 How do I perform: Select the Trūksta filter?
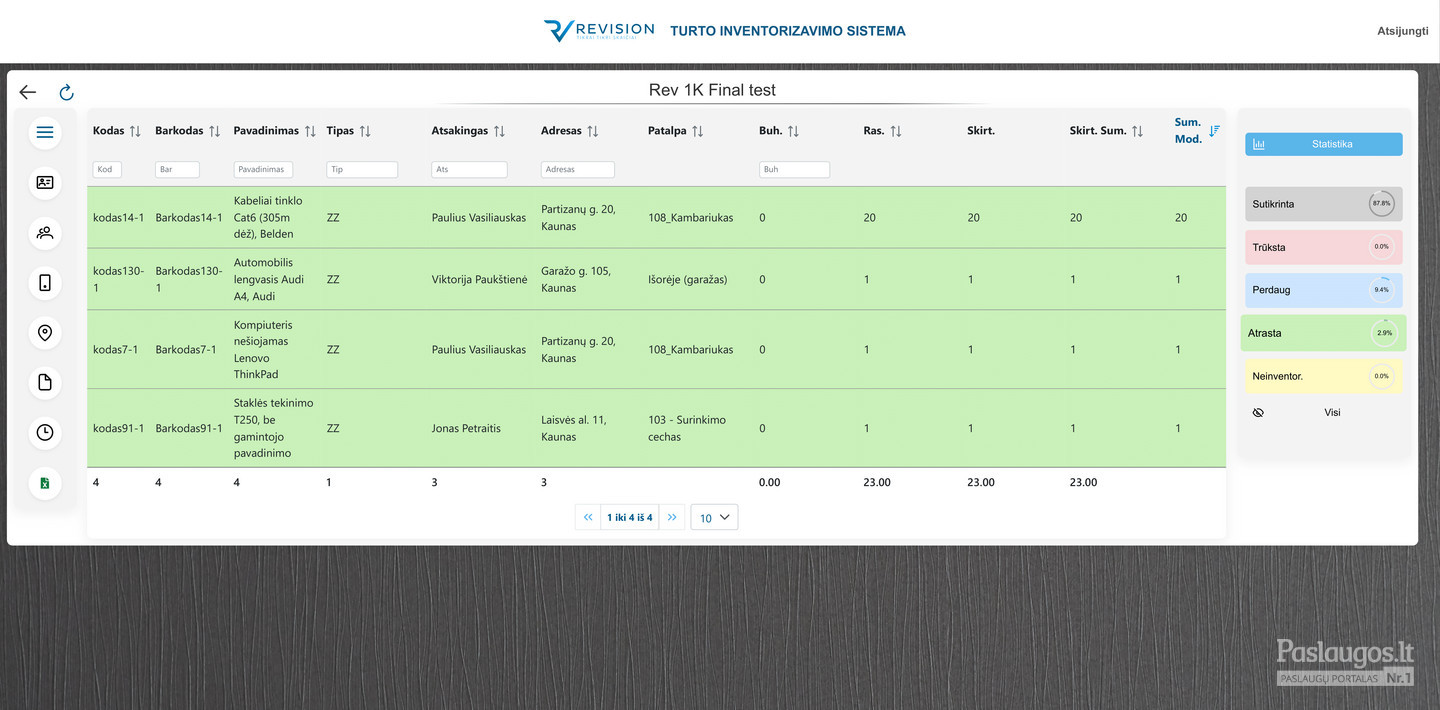coord(1324,247)
